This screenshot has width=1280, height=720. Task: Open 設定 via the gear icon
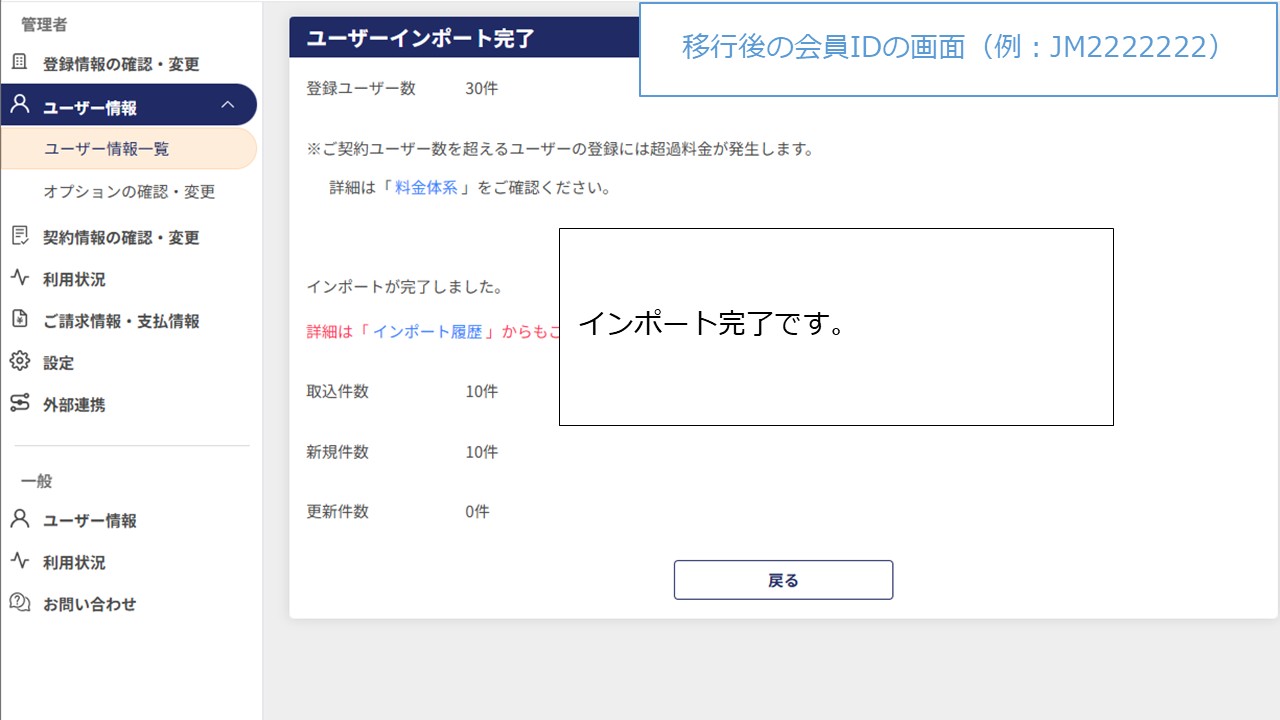(19, 362)
